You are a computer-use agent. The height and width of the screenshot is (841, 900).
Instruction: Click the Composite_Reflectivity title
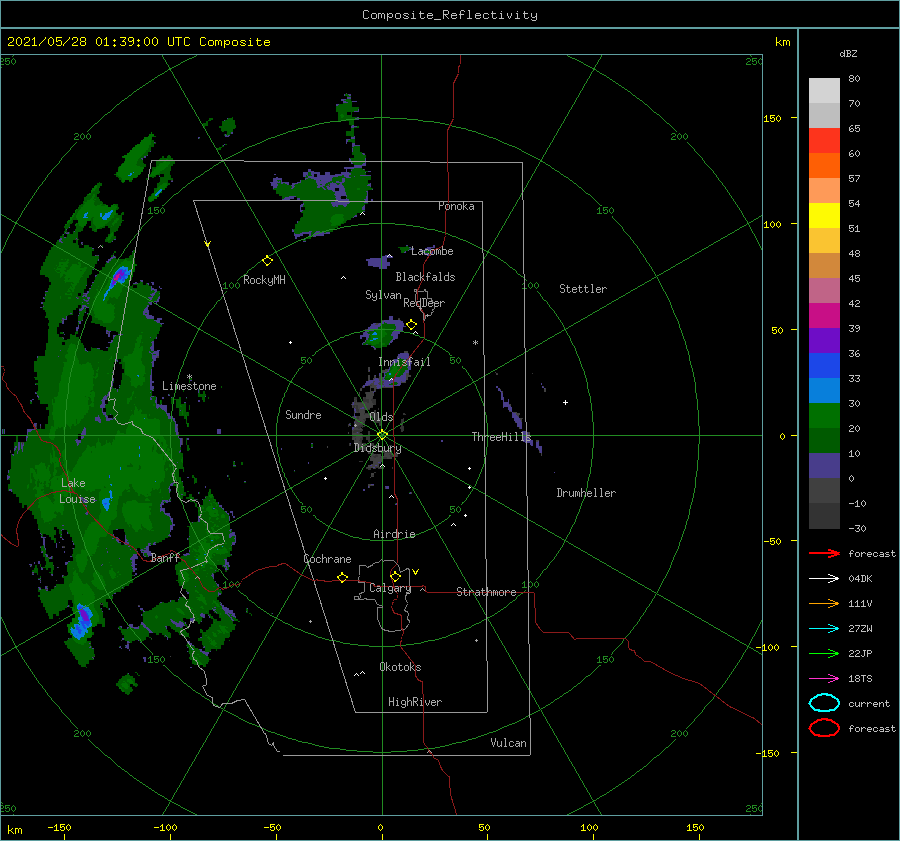[449, 15]
